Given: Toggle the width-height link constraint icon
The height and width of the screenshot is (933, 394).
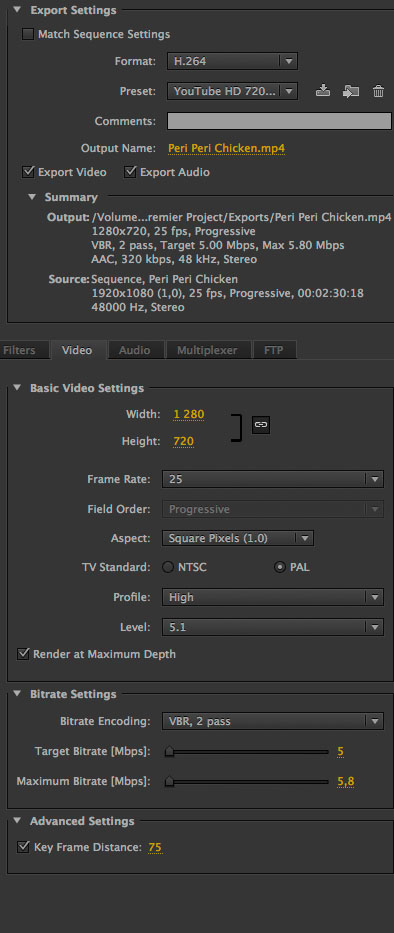Looking at the screenshot, I should pyautogui.click(x=261, y=424).
